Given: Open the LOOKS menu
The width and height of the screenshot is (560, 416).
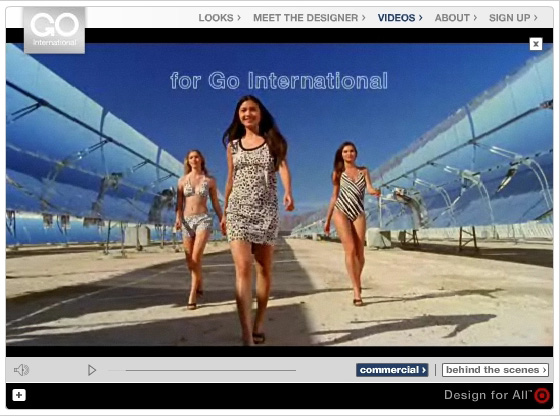Looking at the screenshot, I should click(219, 17).
